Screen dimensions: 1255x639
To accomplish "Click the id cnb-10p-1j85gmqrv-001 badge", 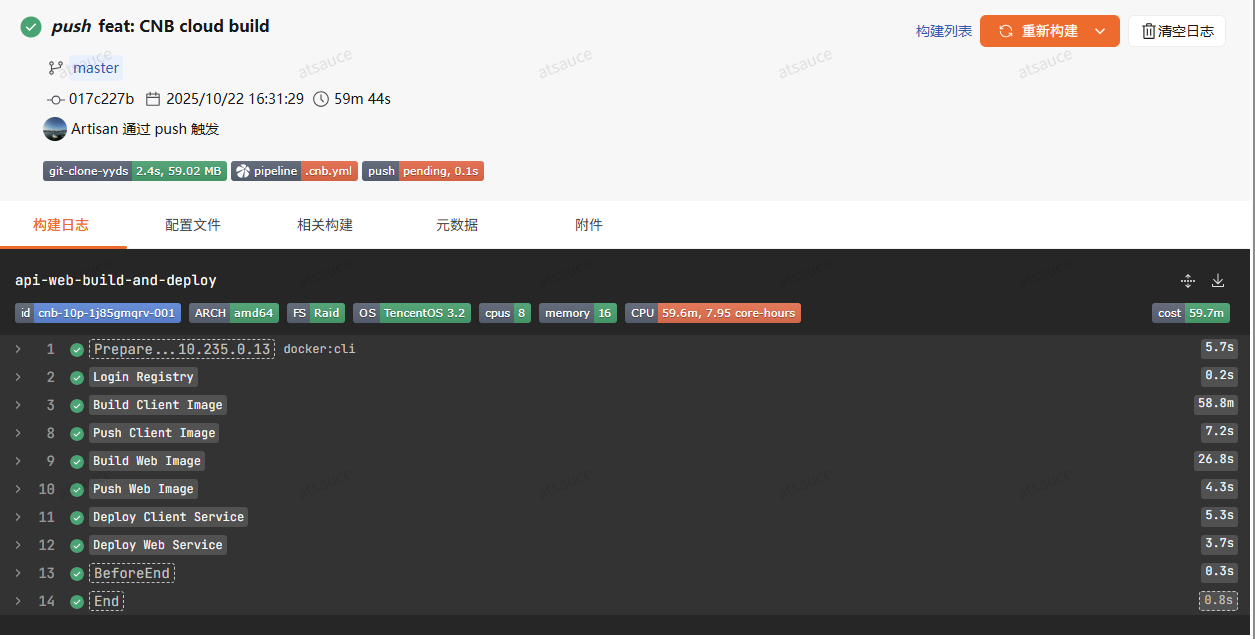I will 98,313.
